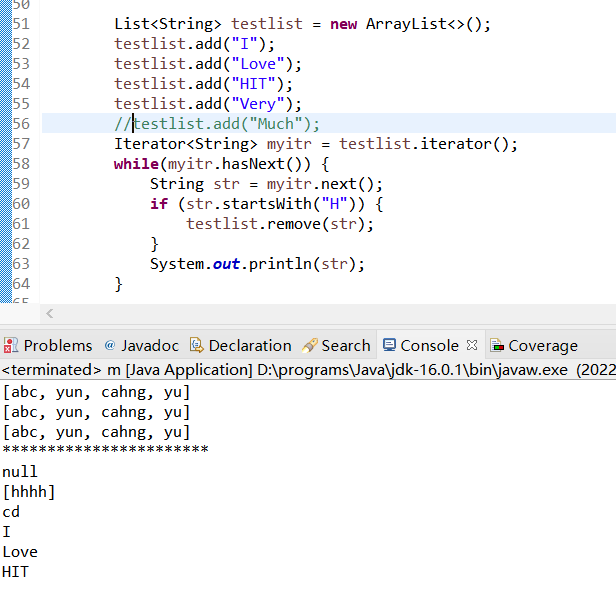Click line number 60 in the gutter
This screenshot has height=603, width=616.
(21, 204)
